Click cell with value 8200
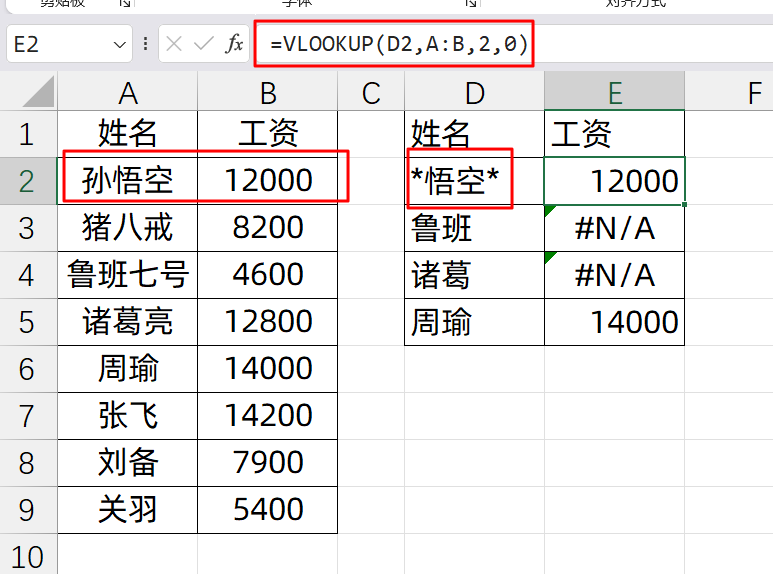 [268, 228]
